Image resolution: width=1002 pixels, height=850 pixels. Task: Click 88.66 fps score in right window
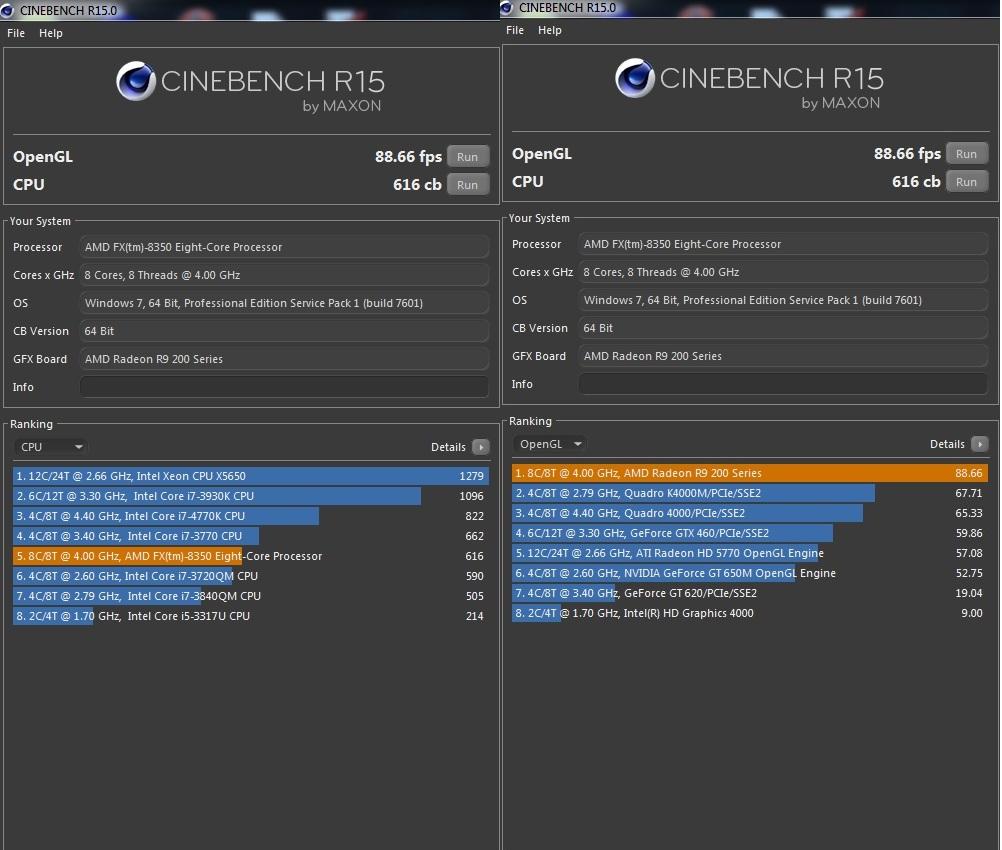click(907, 154)
